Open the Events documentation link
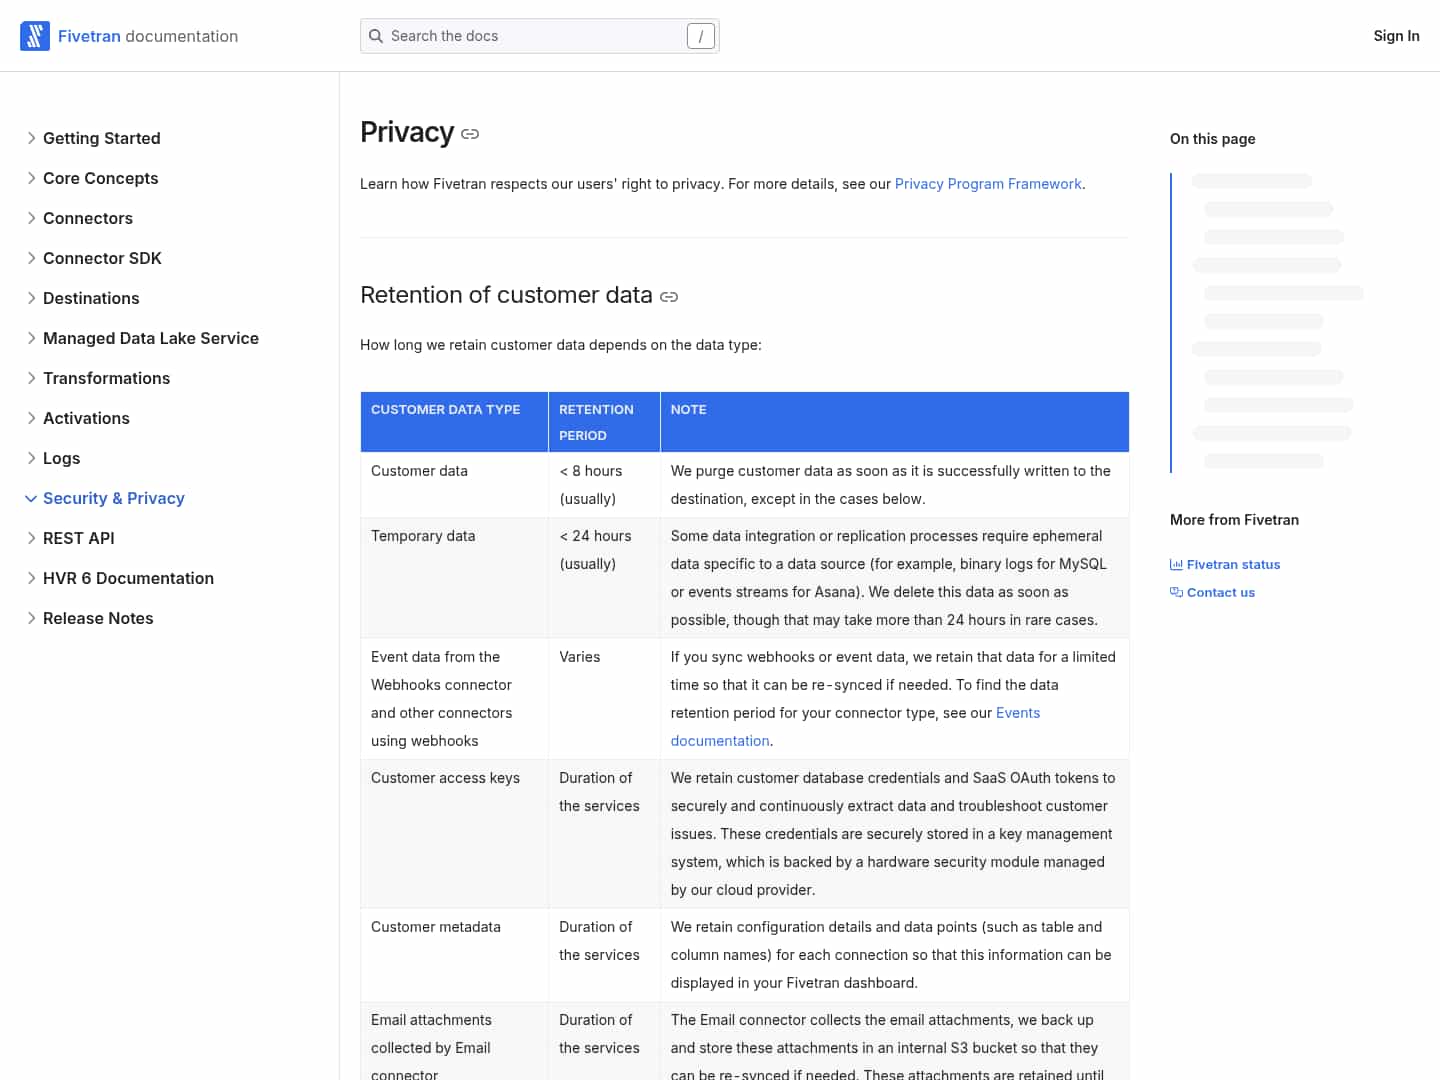This screenshot has height=1080, width=1440. point(1018,713)
